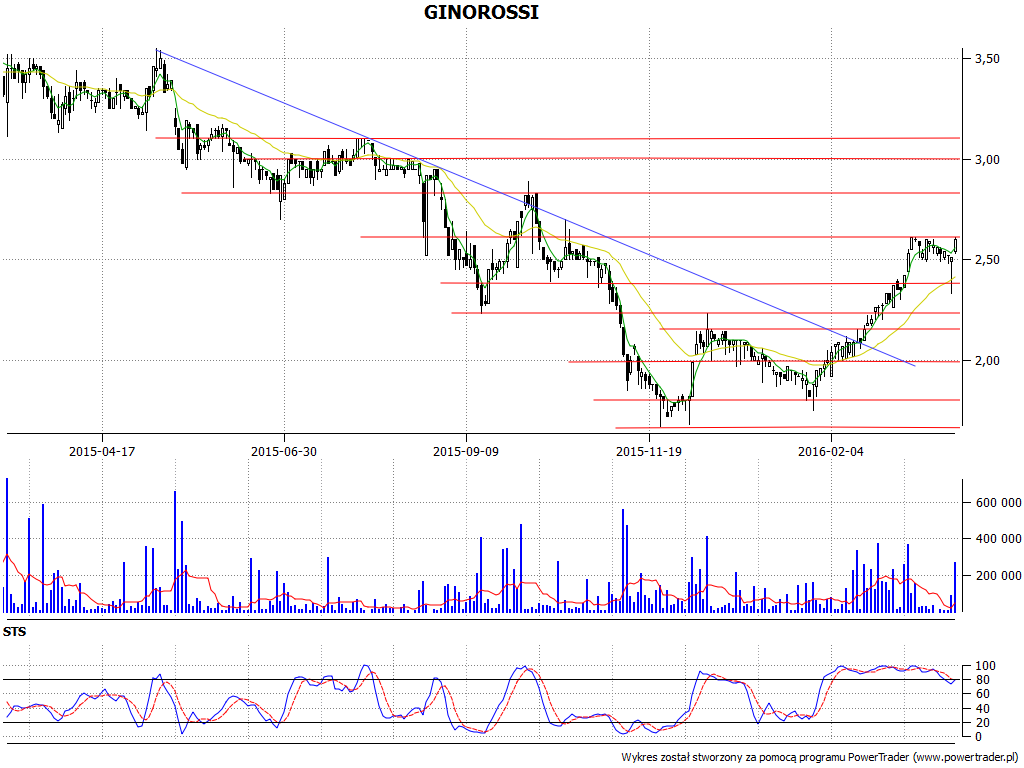Click the 40 level on STS axis
This screenshot has height=768, width=1024.
pos(982,709)
